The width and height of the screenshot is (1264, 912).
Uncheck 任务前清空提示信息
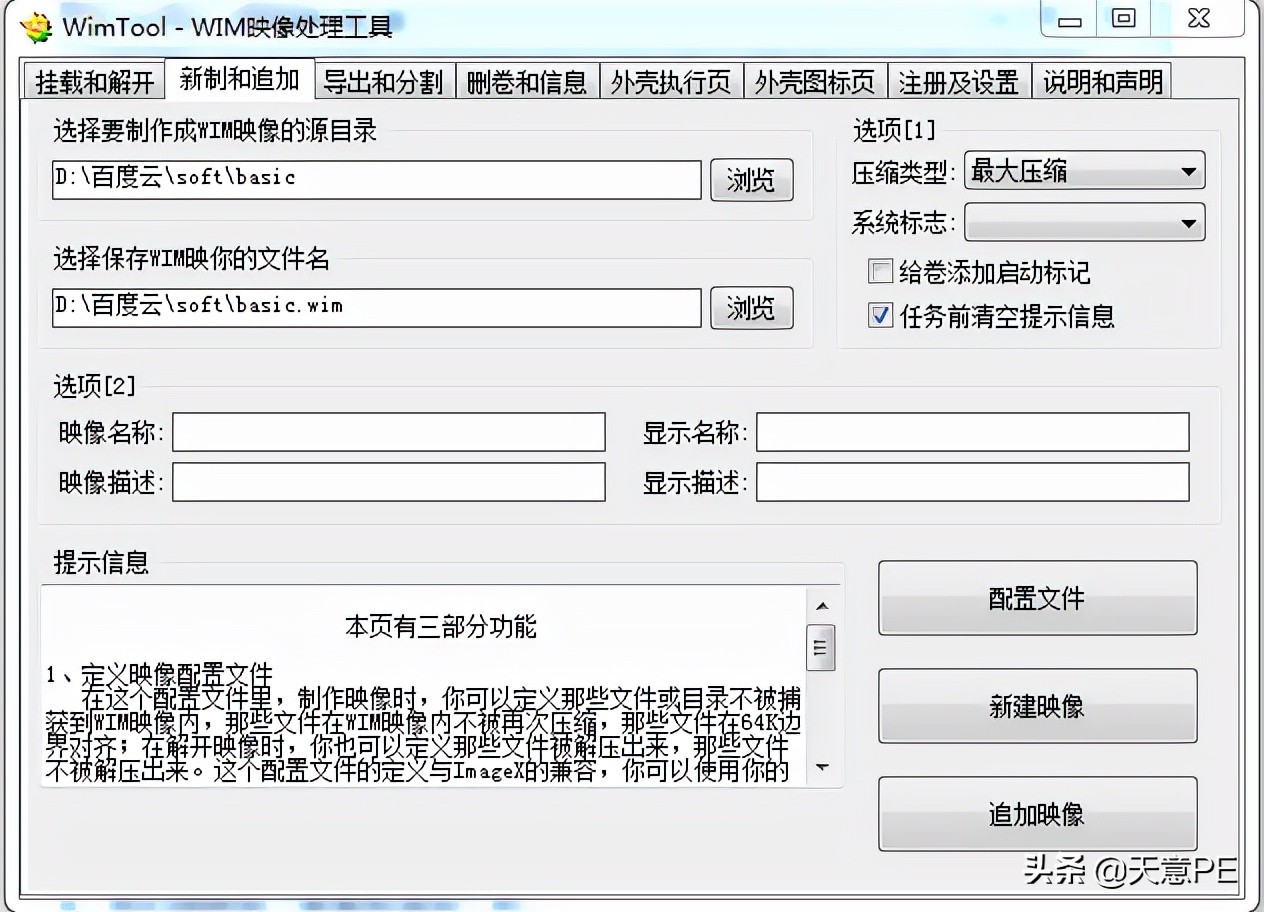[x=880, y=316]
